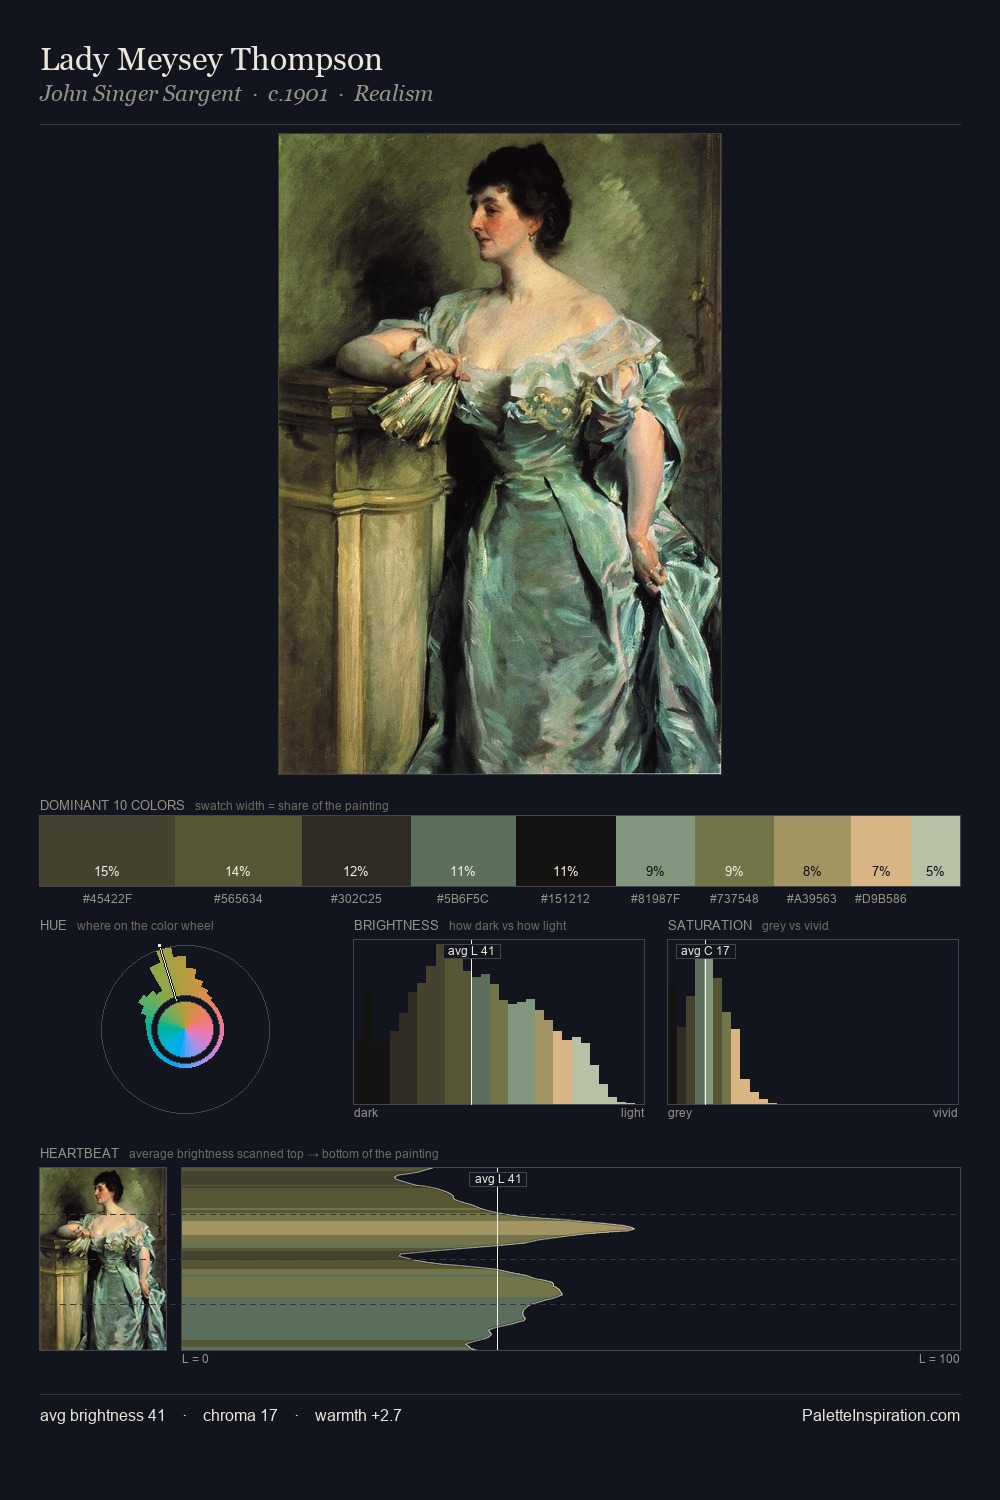
Task: Click the 'grey' axis label under Saturation
Action: tap(680, 1113)
